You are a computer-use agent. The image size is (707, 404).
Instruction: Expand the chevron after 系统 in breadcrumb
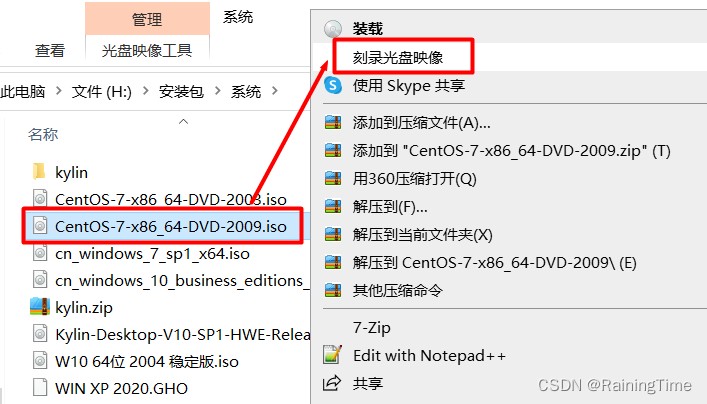(275, 91)
